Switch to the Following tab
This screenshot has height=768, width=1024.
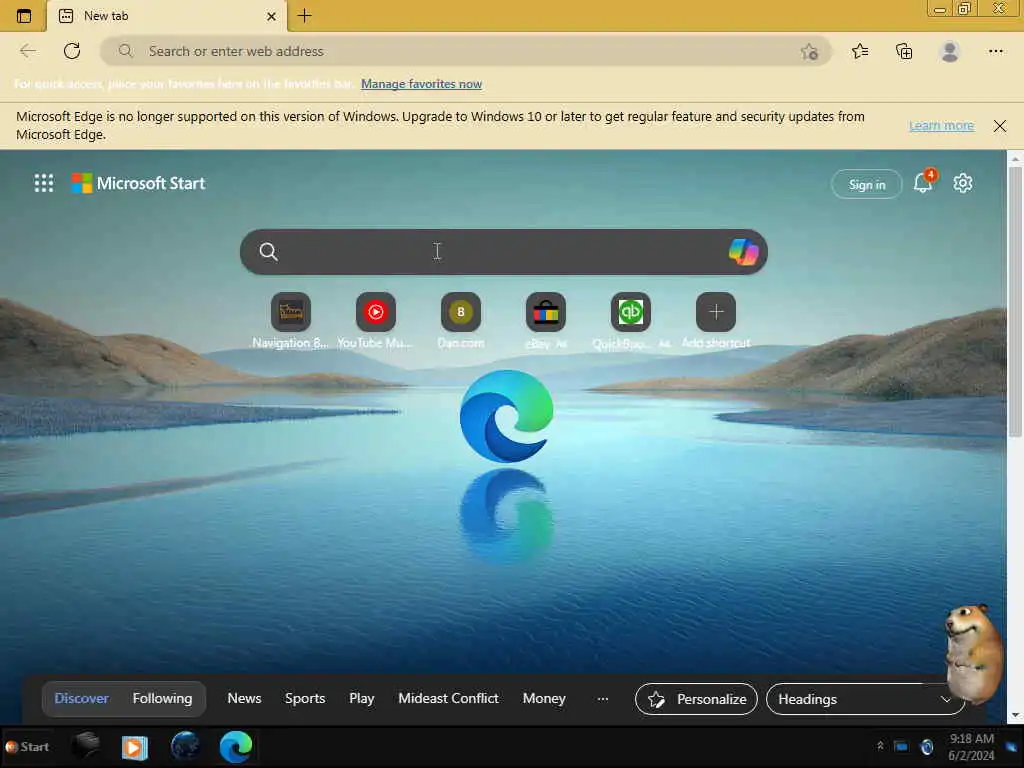coord(163,698)
